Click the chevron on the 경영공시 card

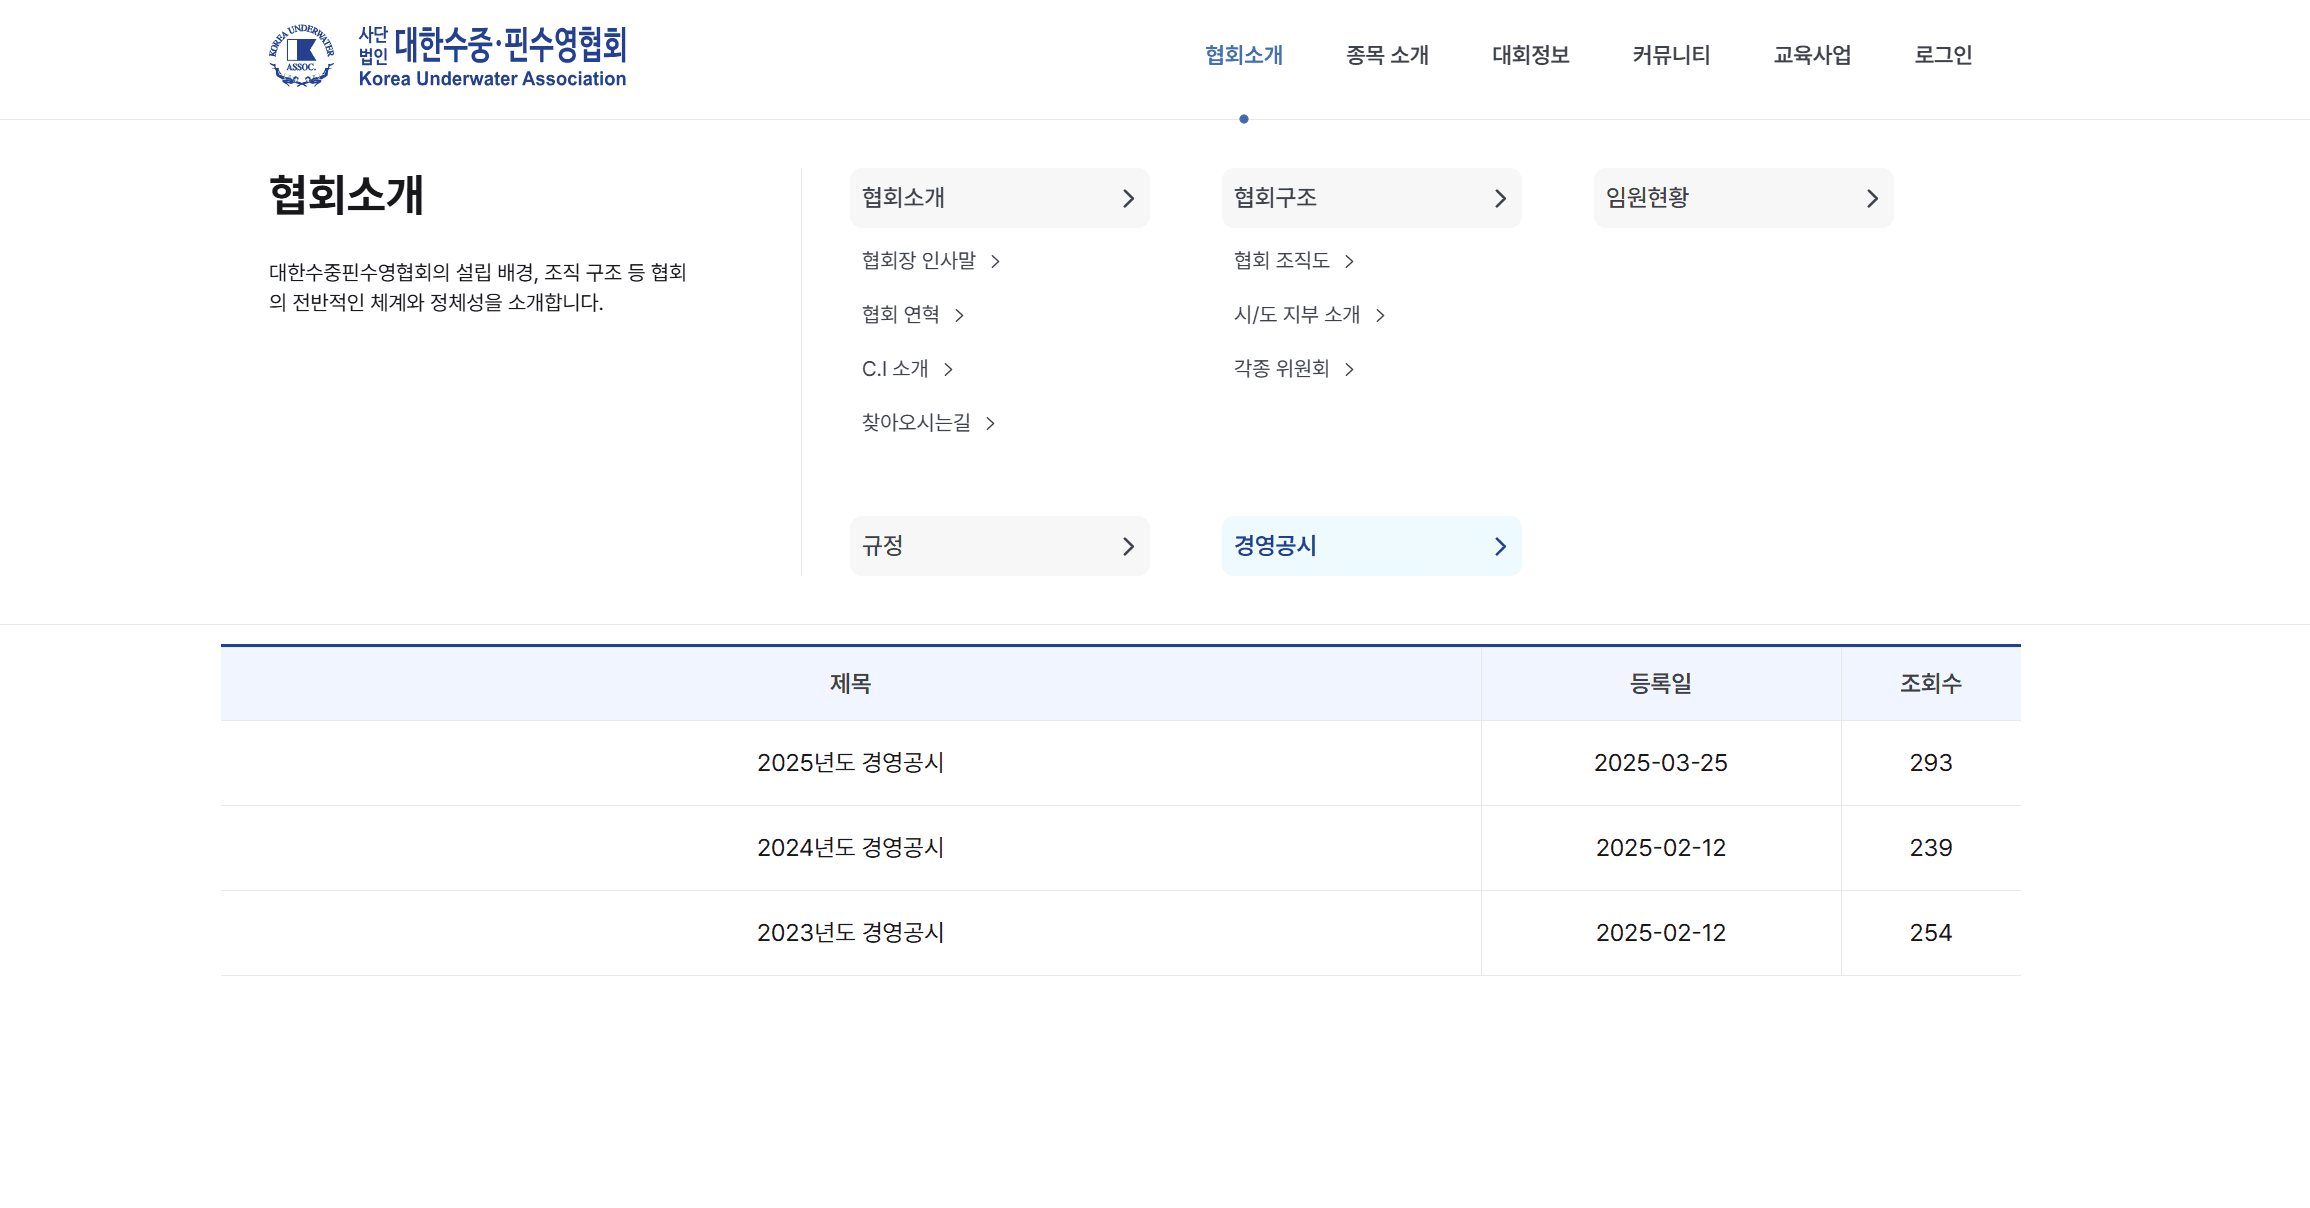click(x=1500, y=547)
